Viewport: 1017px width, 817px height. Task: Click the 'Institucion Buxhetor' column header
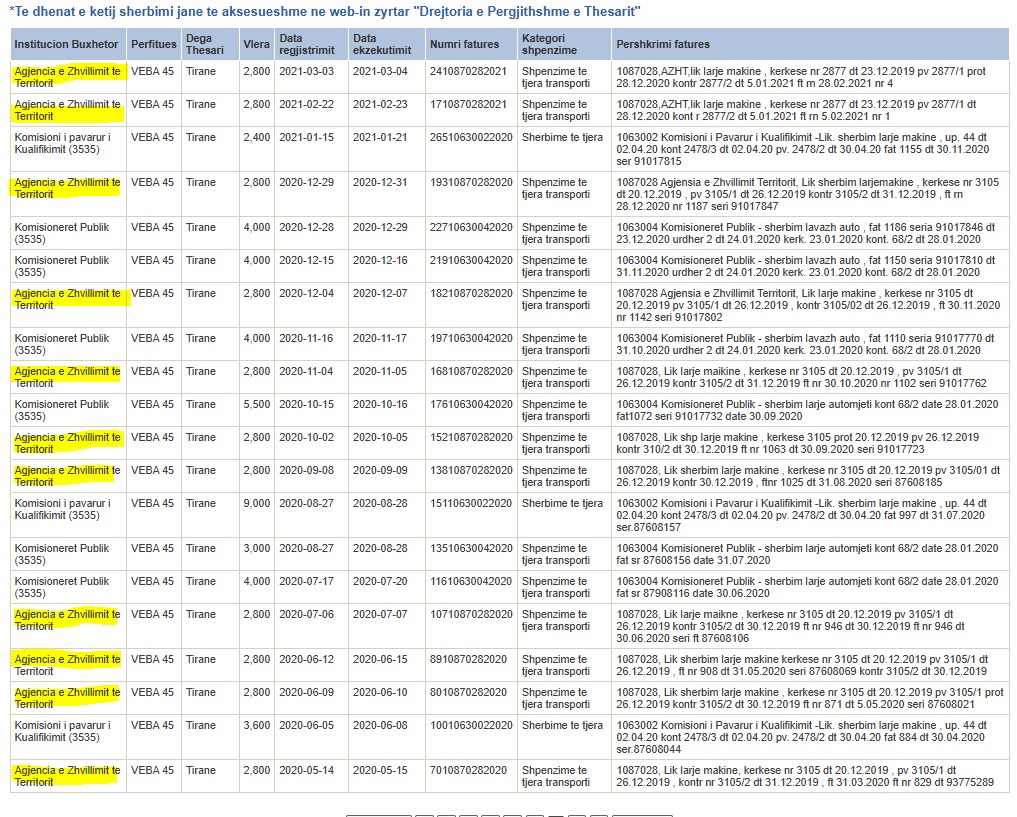tap(66, 45)
